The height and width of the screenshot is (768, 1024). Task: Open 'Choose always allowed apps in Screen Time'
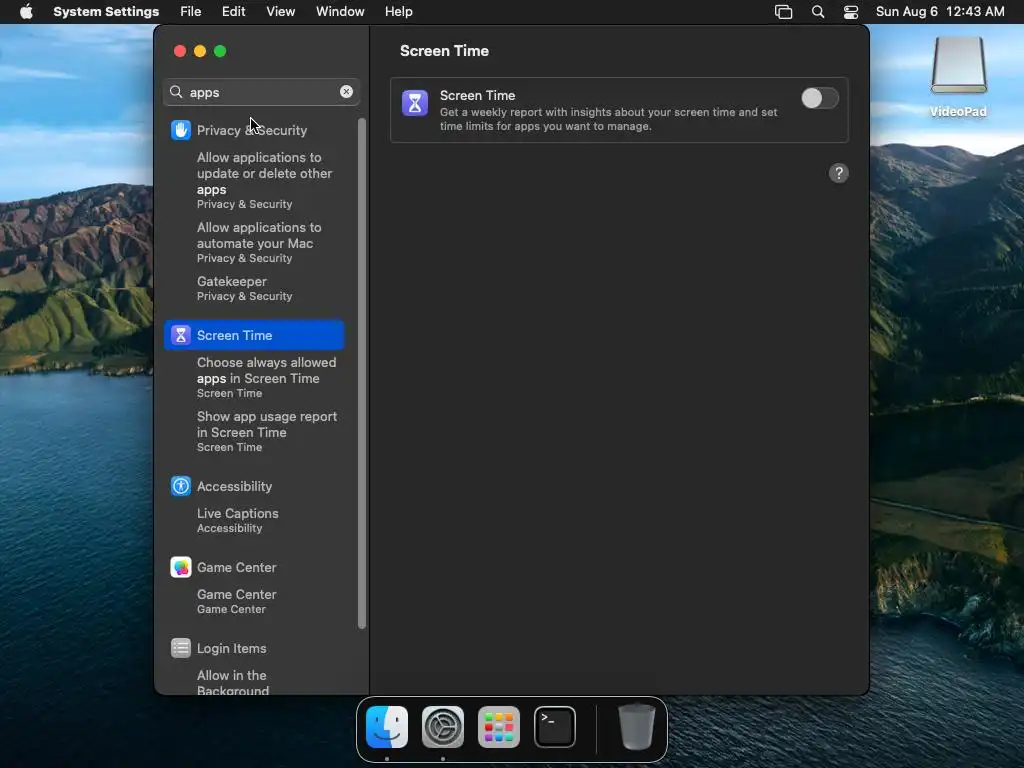pos(266,377)
